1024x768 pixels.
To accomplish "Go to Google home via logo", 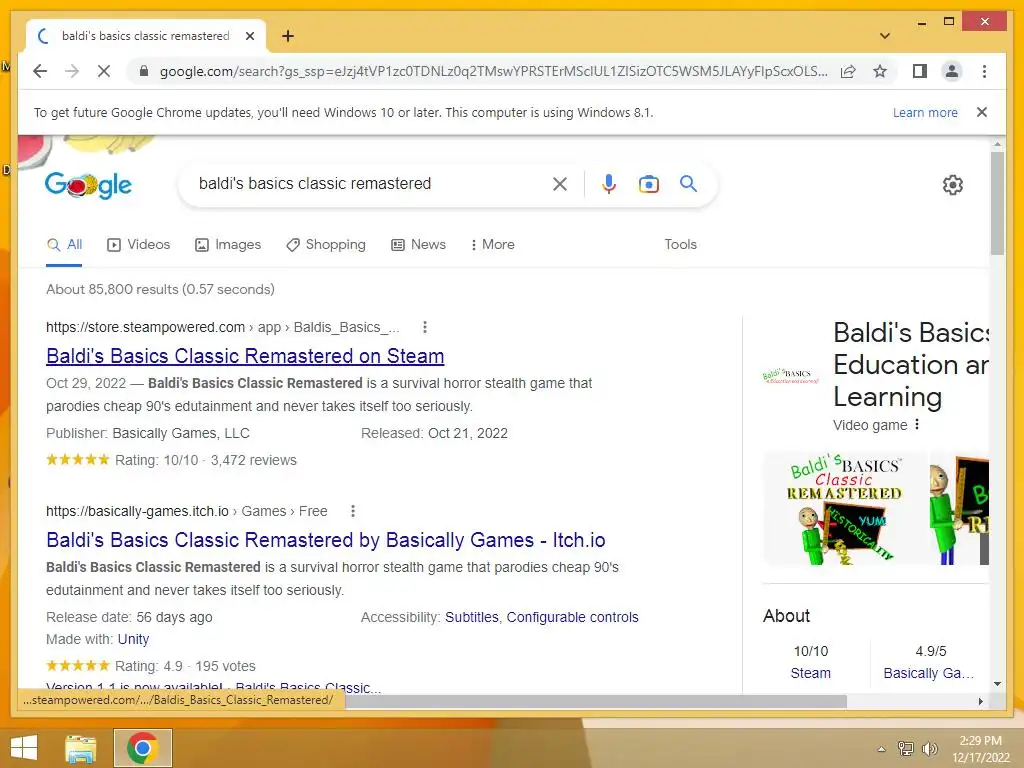I will pos(88,185).
